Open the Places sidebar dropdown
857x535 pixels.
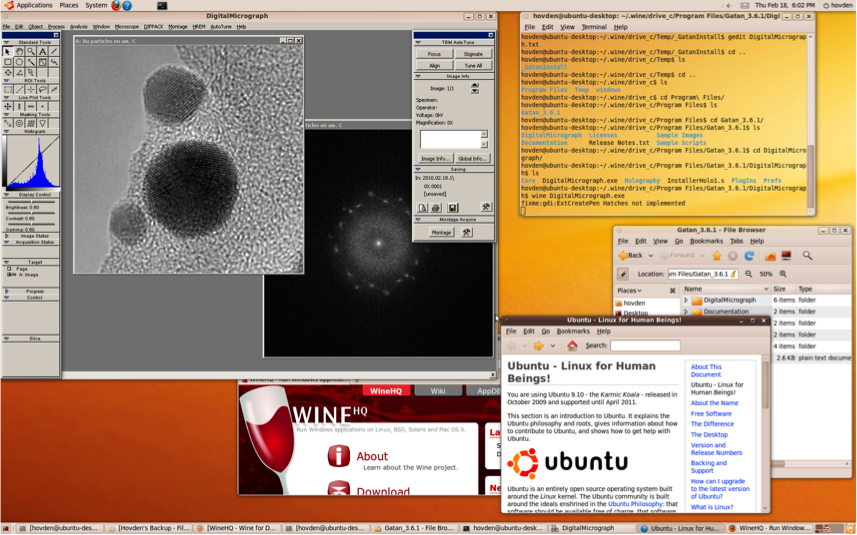(629, 290)
